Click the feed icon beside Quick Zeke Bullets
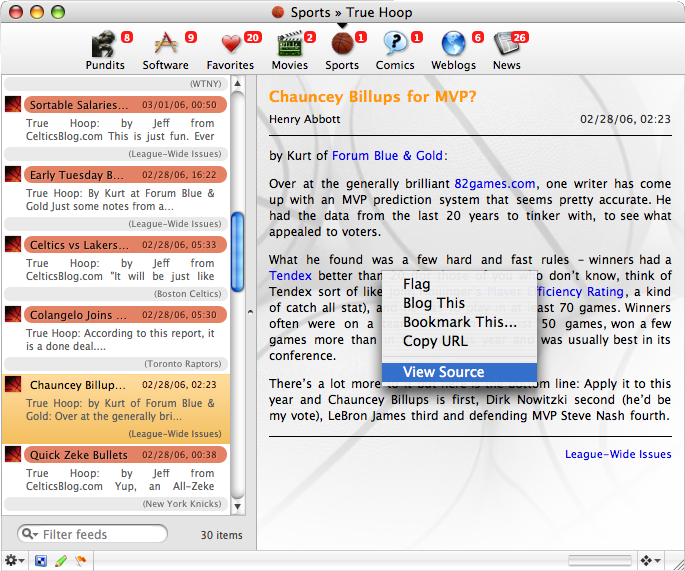Image resolution: width=685 pixels, height=571 pixels. [13, 454]
